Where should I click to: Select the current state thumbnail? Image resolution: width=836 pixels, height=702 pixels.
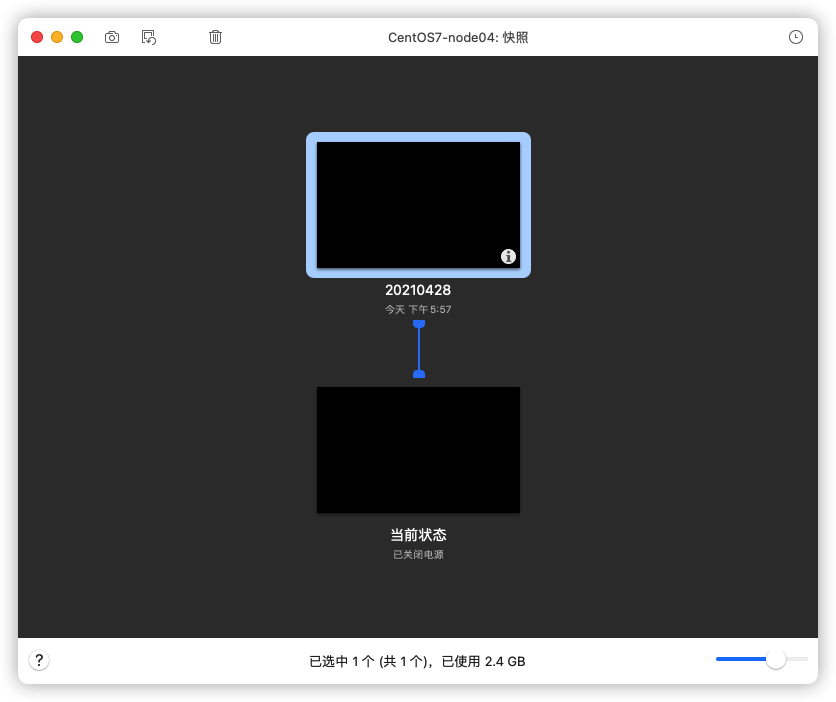[419, 450]
